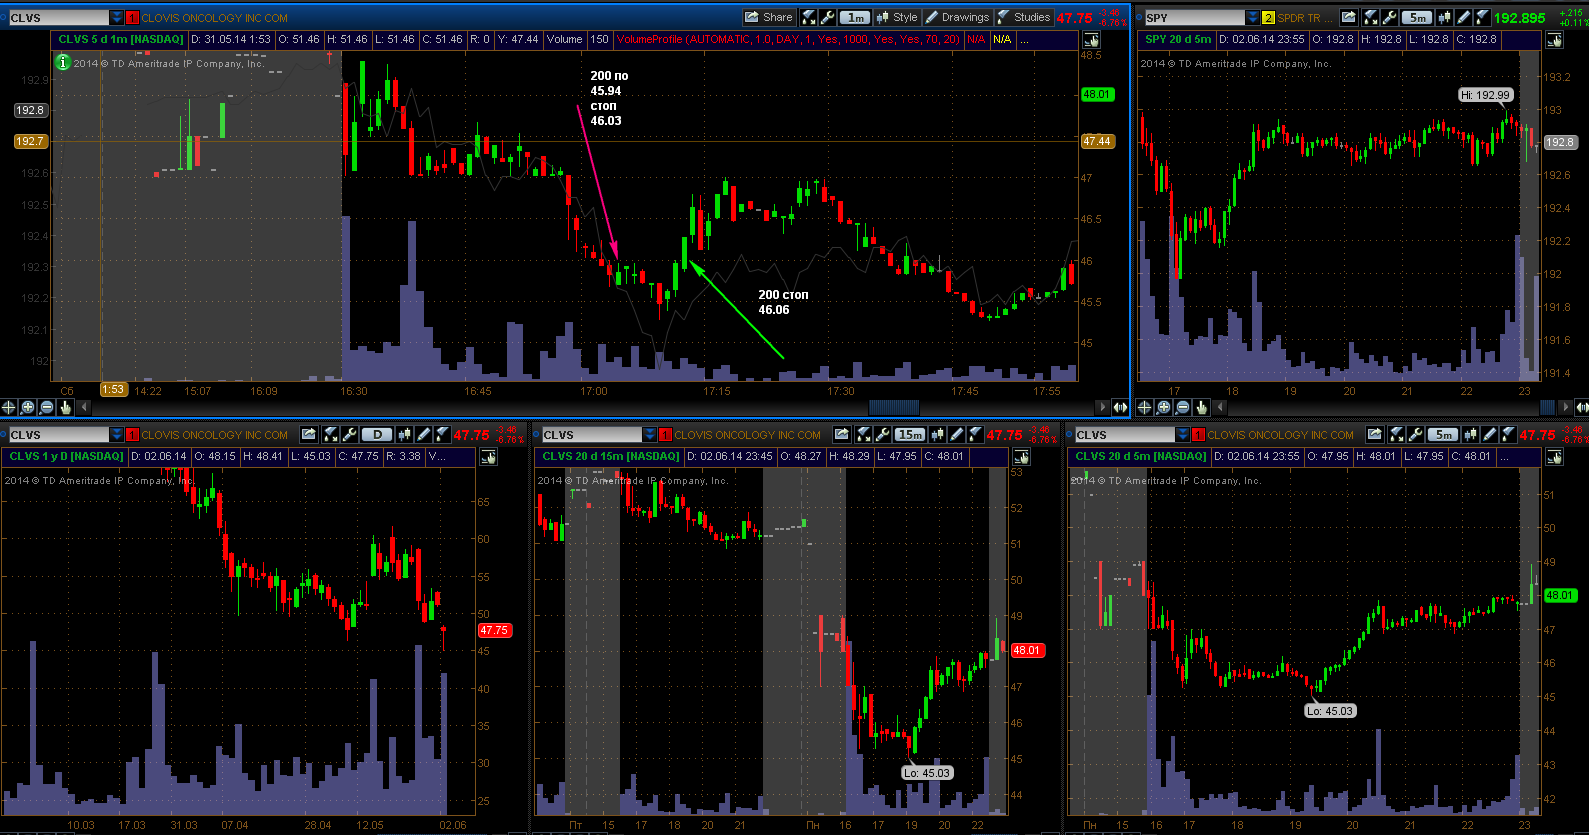Change the 1m timeframe on main CLVS chart
The height and width of the screenshot is (835, 1589).
[x=855, y=17]
